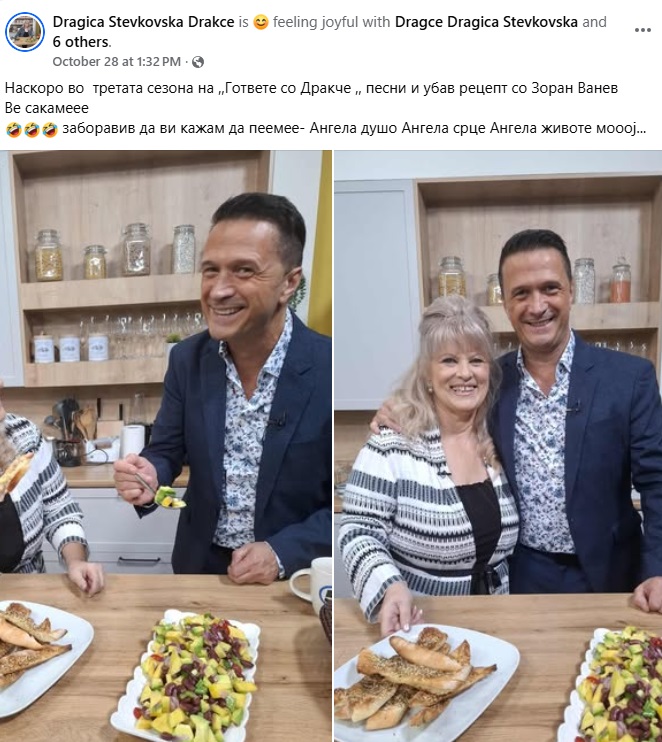Click the author's round profile picture
Viewport: 662px width, 742px height.
[x=25, y=32]
